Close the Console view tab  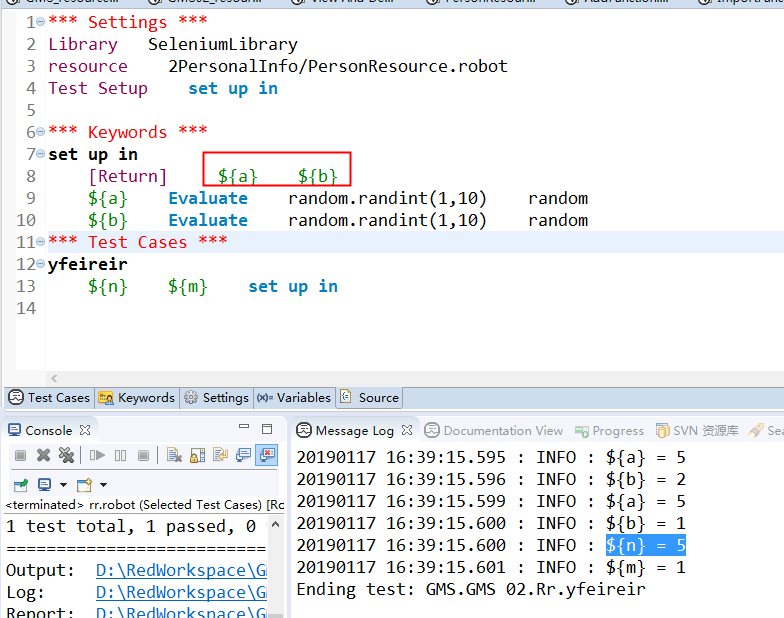tap(86, 430)
